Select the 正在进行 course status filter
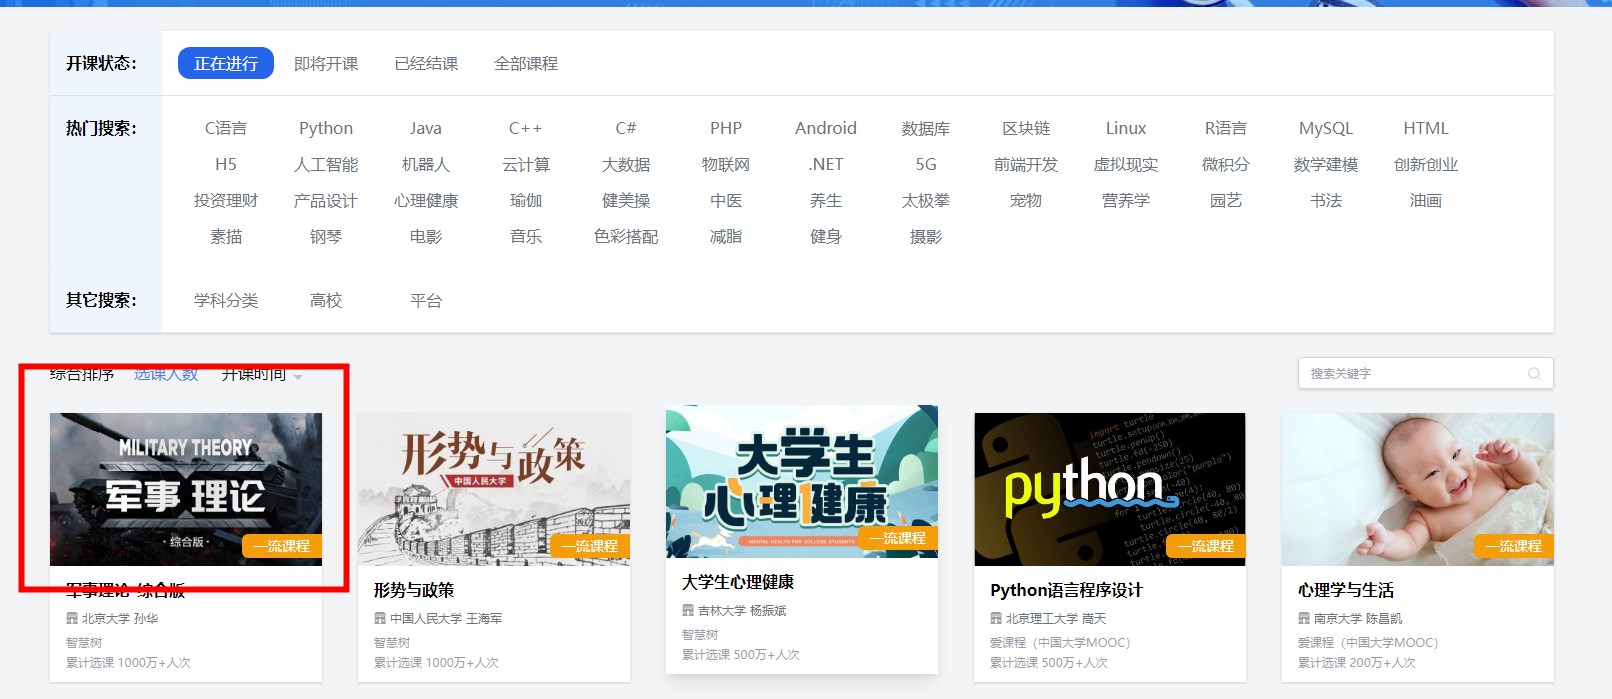 (x=226, y=63)
